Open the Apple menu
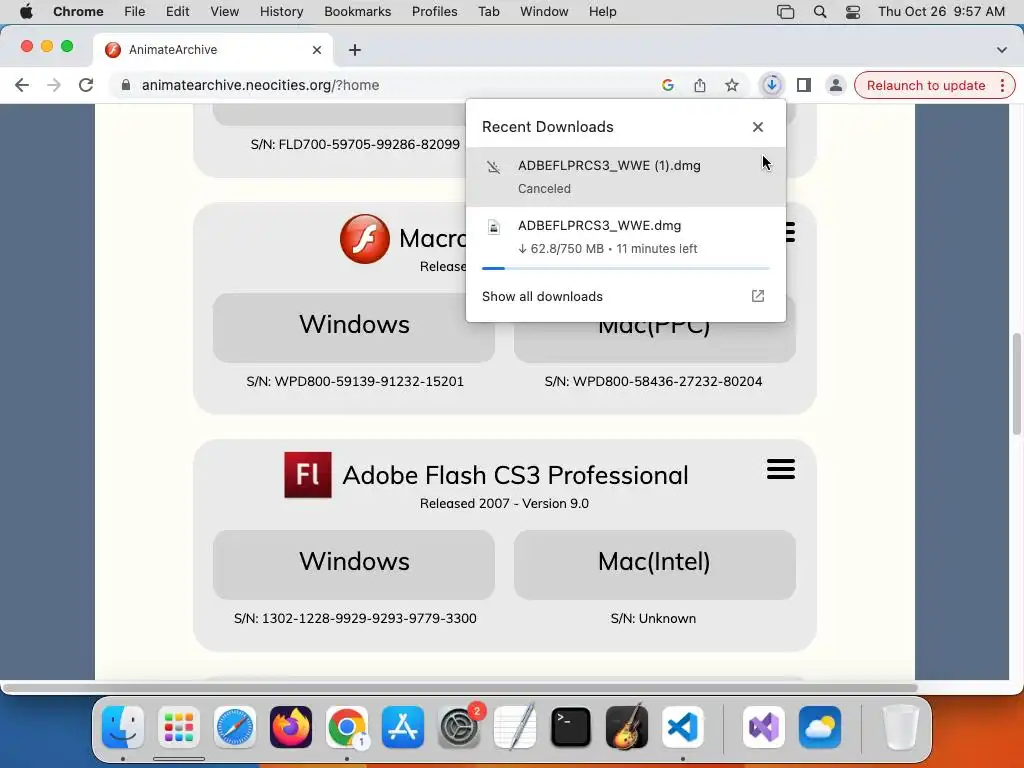Screen dimensions: 1024x768 click(26, 12)
